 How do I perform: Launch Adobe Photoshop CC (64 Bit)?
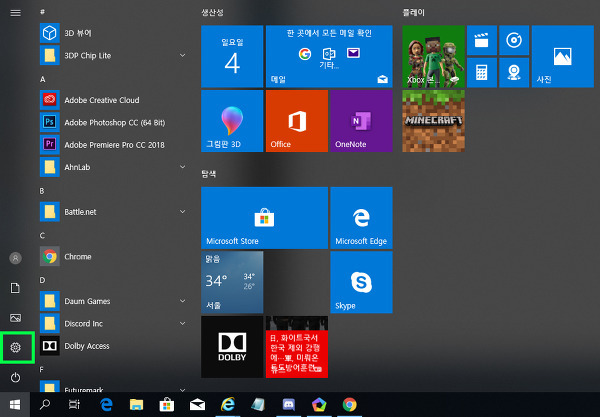tap(112, 122)
